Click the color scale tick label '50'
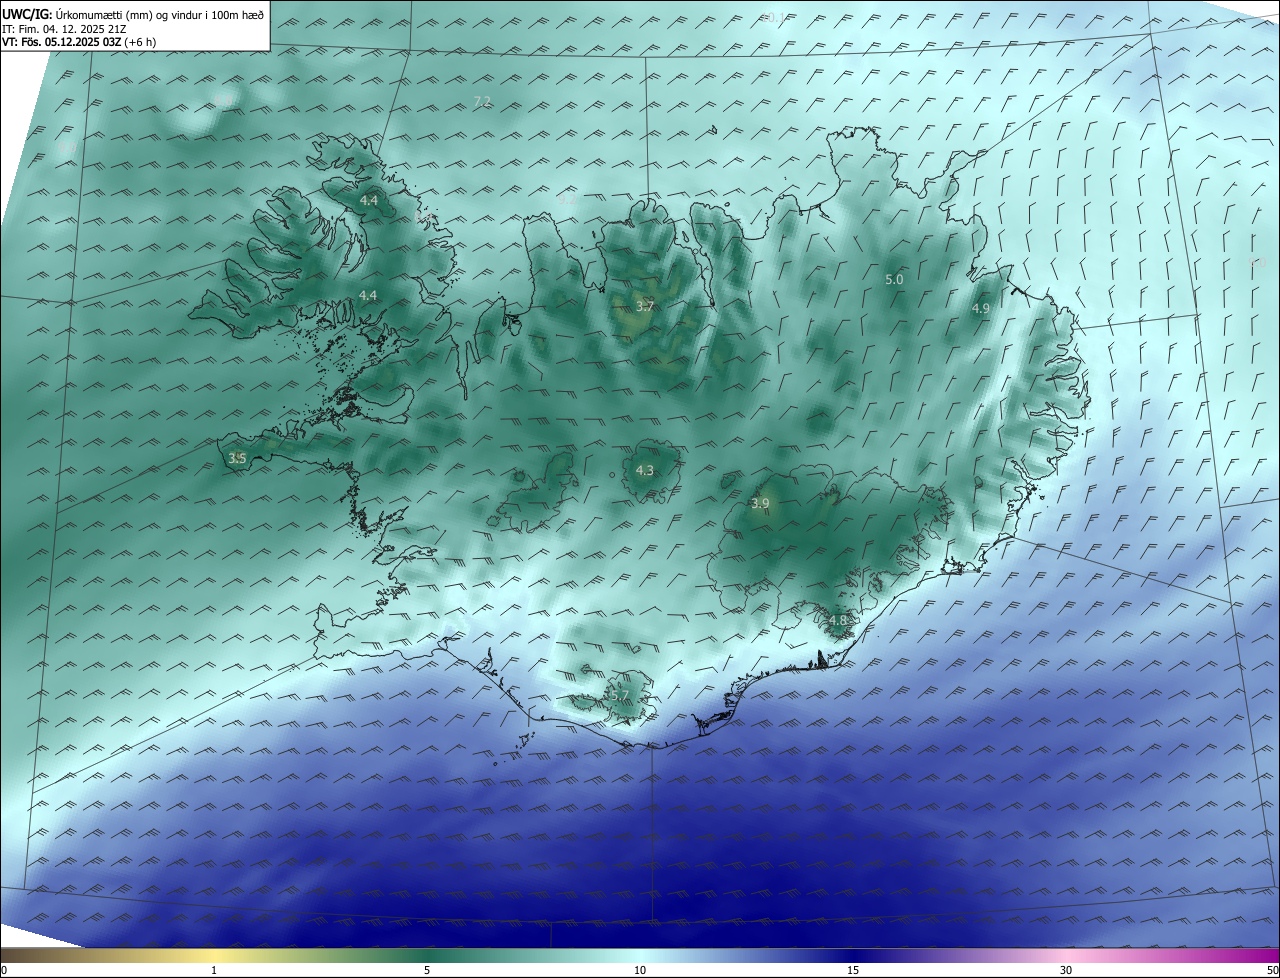Screen dimensions: 1280x978 pyautogui.click(x=1272, y=970)
